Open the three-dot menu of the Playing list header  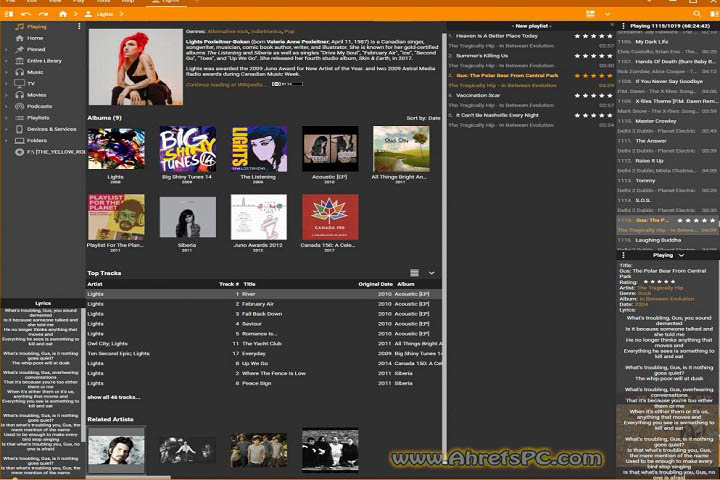623,26
